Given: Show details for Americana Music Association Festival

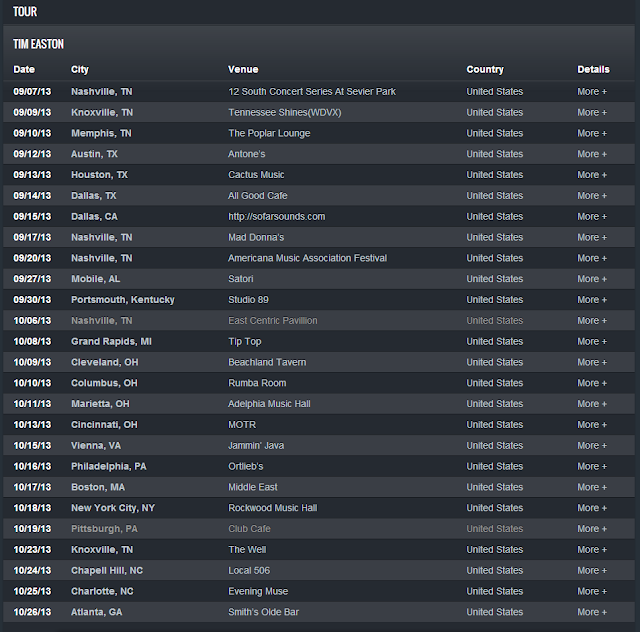Looking at the screenshot, I should coord(592,258).
